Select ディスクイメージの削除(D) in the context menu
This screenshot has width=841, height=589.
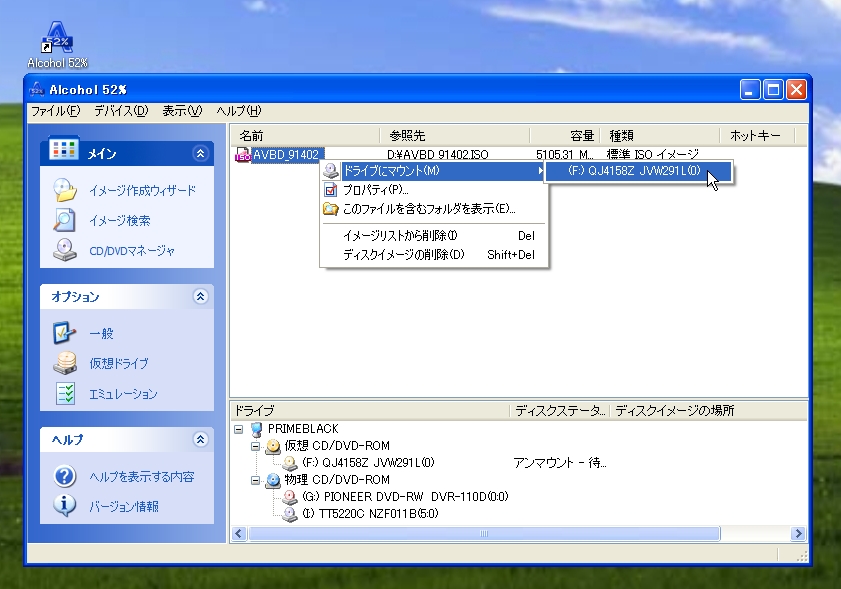[433, 255]
